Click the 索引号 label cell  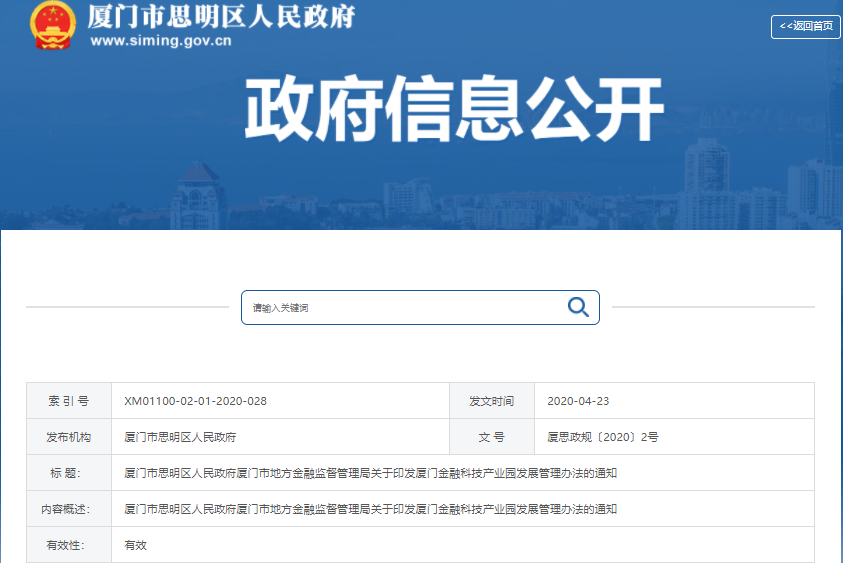coord(68,401)
